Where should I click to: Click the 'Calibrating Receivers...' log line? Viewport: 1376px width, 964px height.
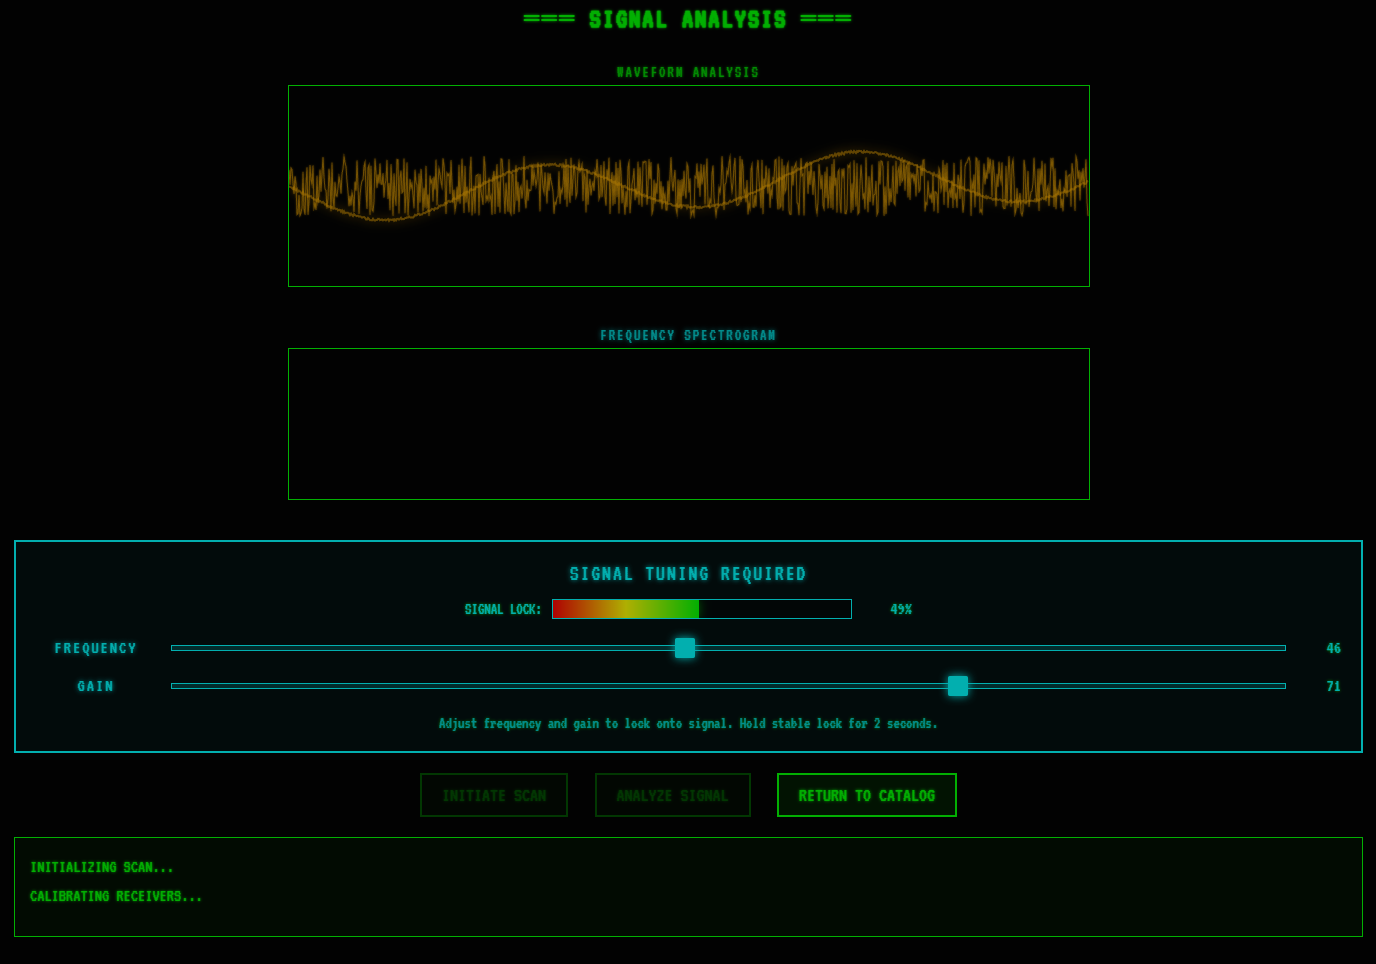coord(116,896)
